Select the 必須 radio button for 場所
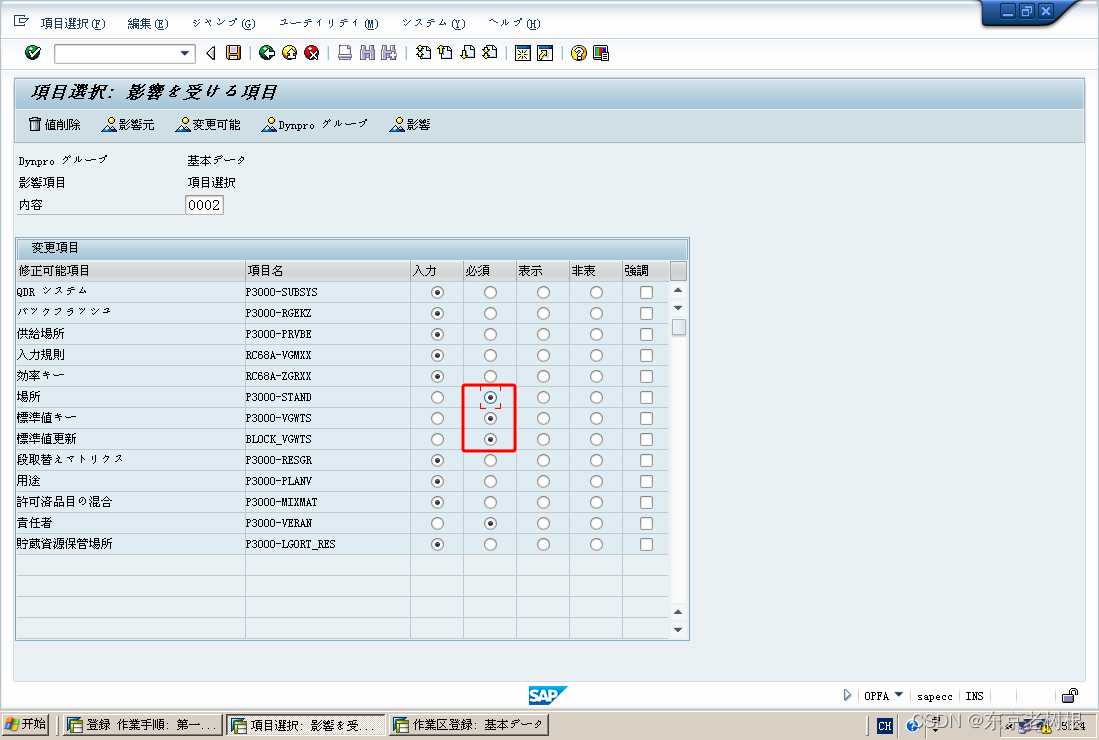 [489, 397]
